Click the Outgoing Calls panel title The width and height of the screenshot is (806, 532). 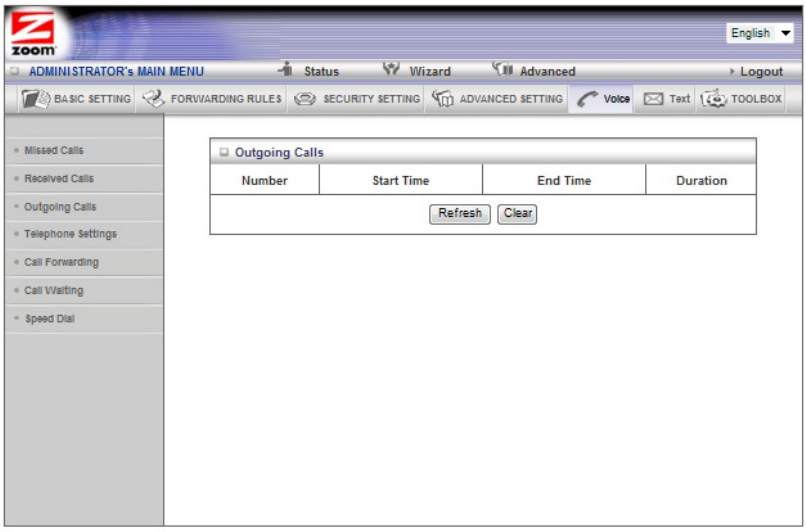click(279, 152)
